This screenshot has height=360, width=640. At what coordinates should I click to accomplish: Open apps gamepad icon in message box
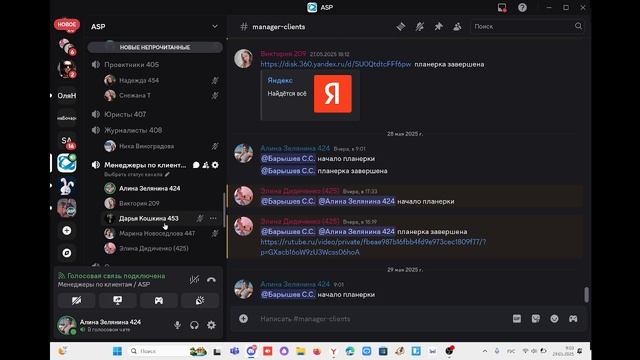pyautogui.click(x=573, y=319)
